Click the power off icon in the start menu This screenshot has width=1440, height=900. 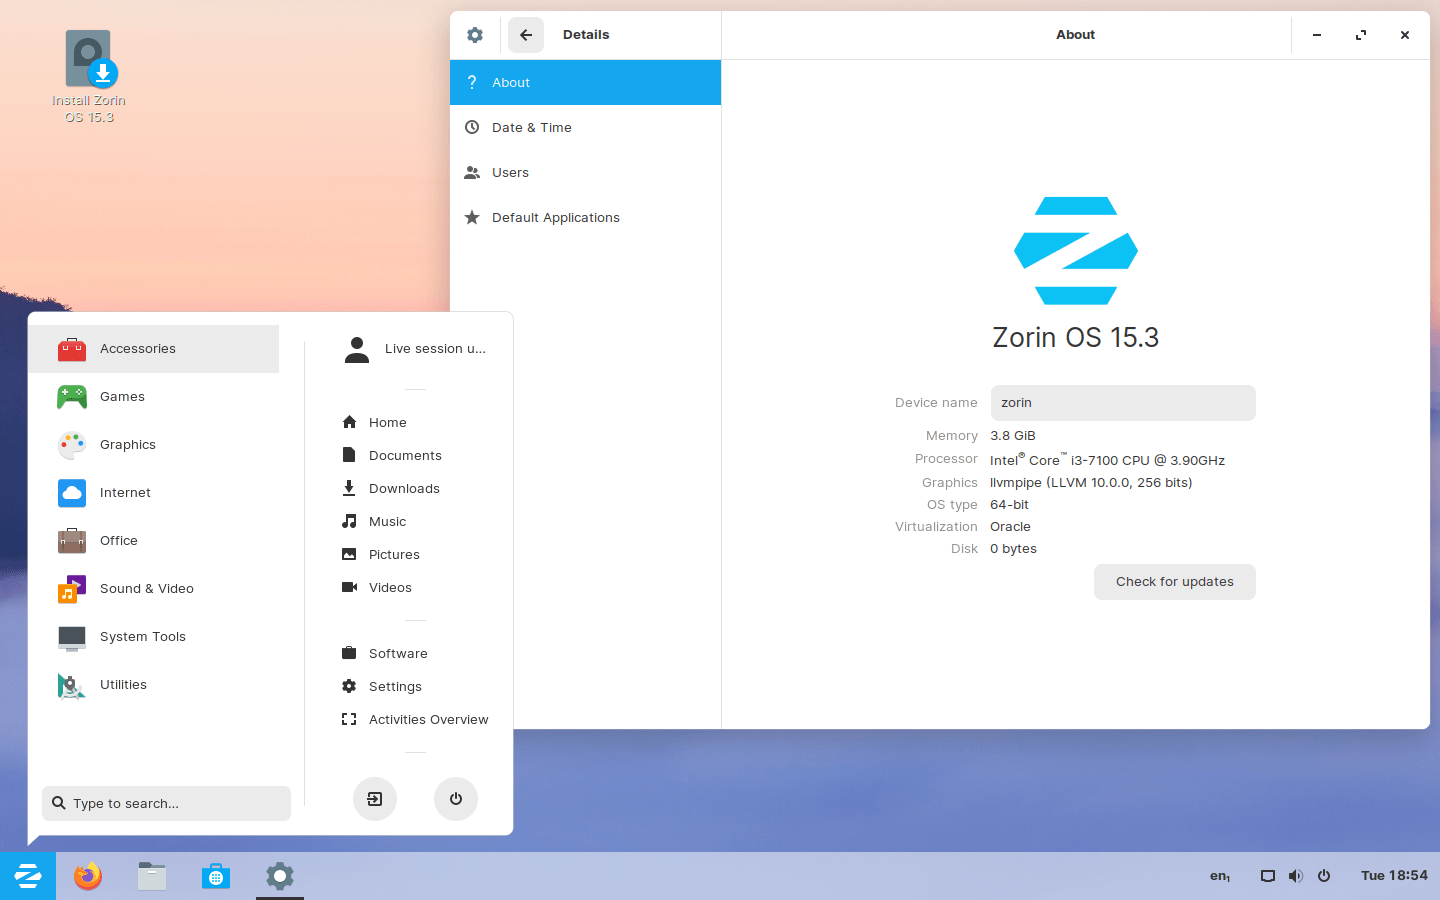click(x=456, y=799)
